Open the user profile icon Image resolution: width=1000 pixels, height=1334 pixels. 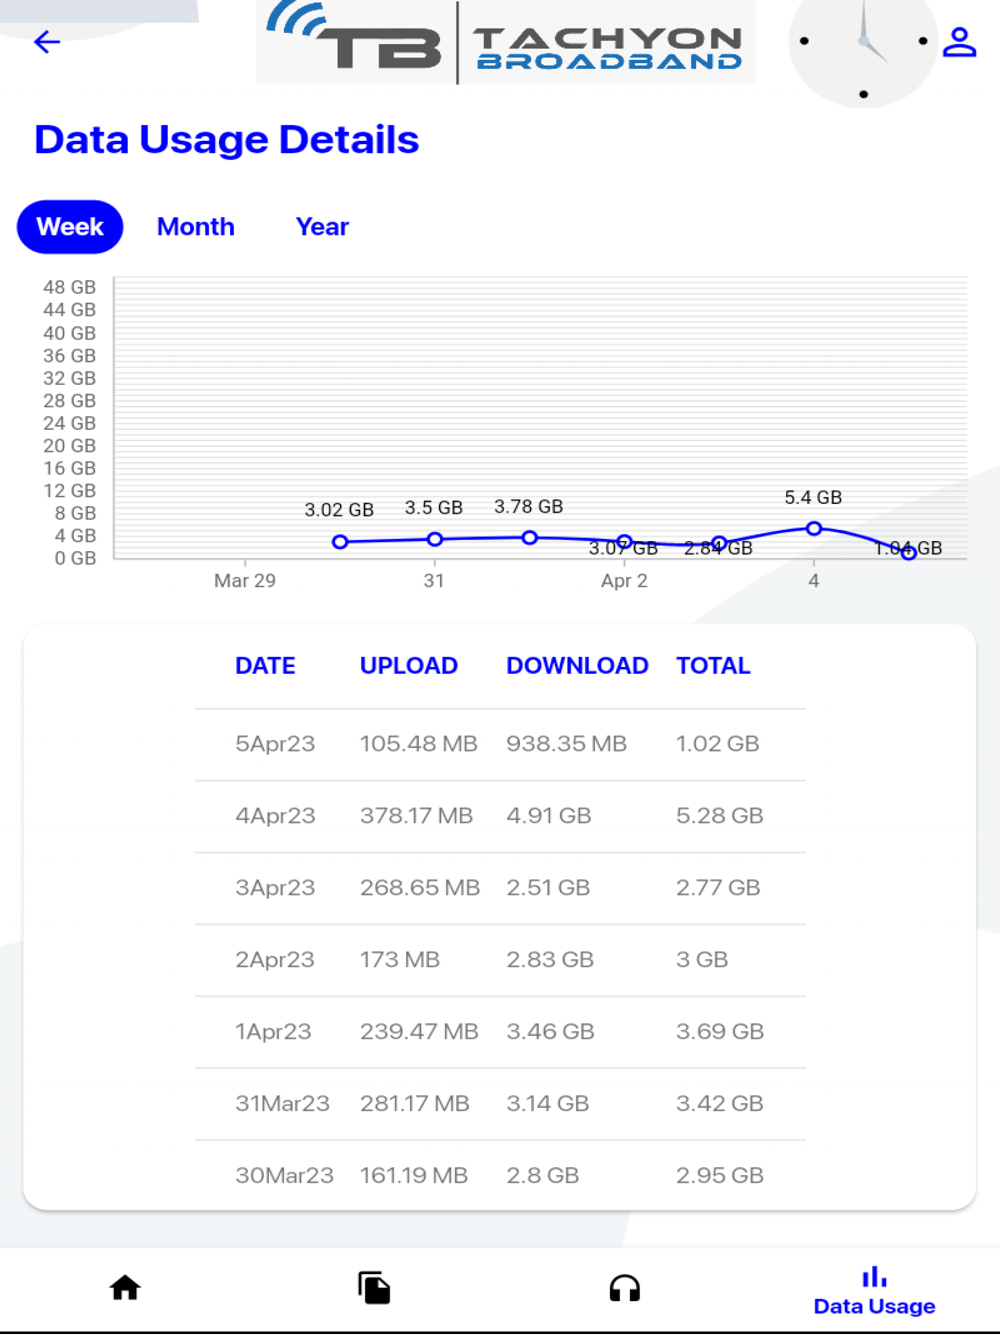[x=960, y=42]
